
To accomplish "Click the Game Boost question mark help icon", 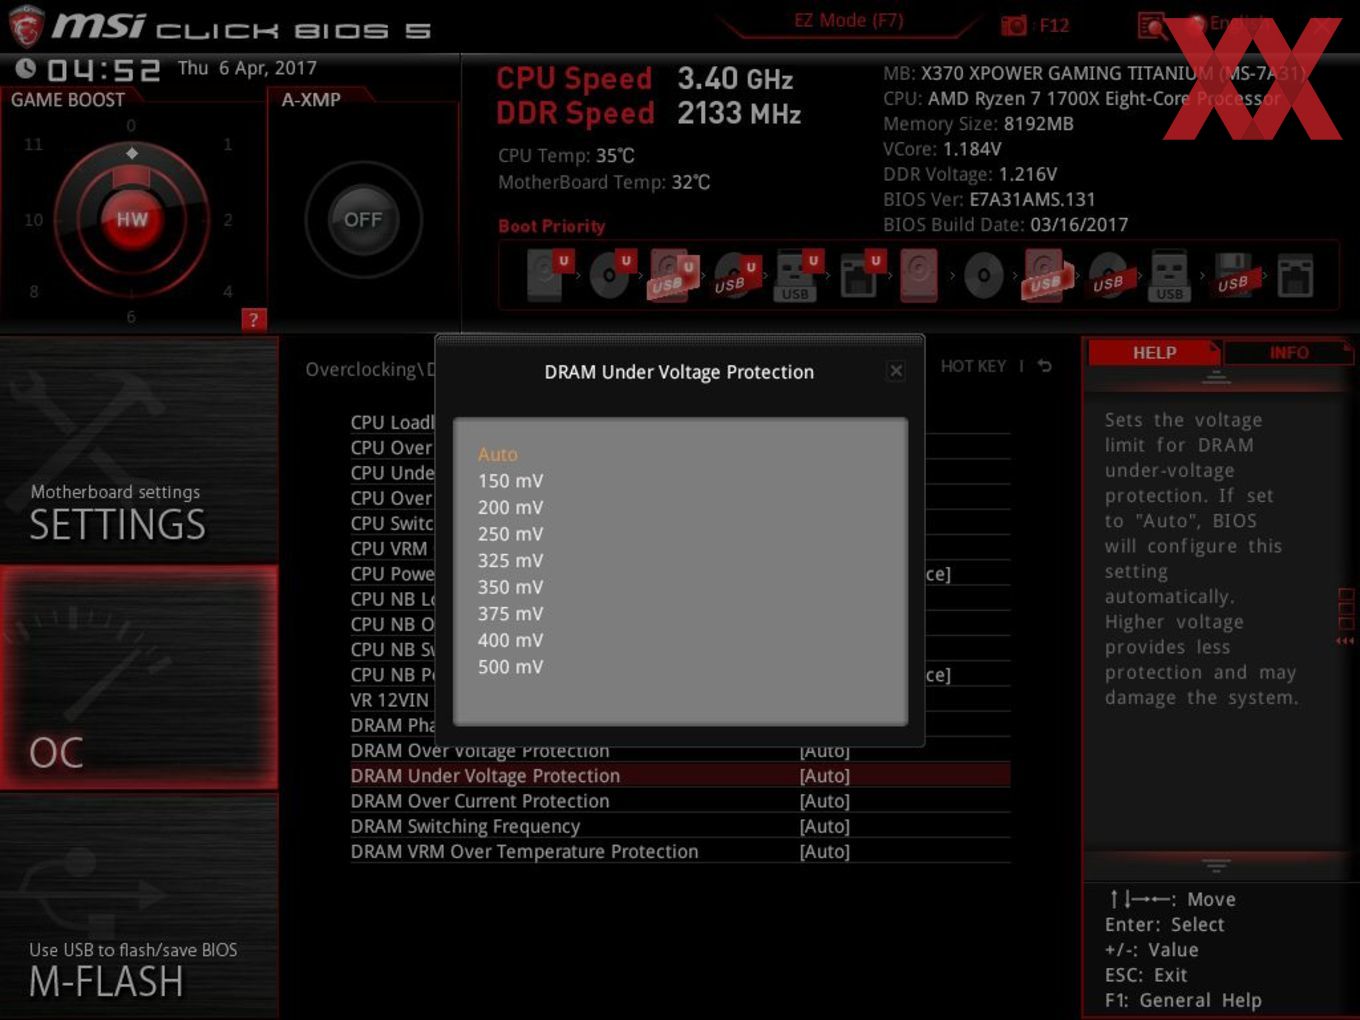I will pos(254,320).
